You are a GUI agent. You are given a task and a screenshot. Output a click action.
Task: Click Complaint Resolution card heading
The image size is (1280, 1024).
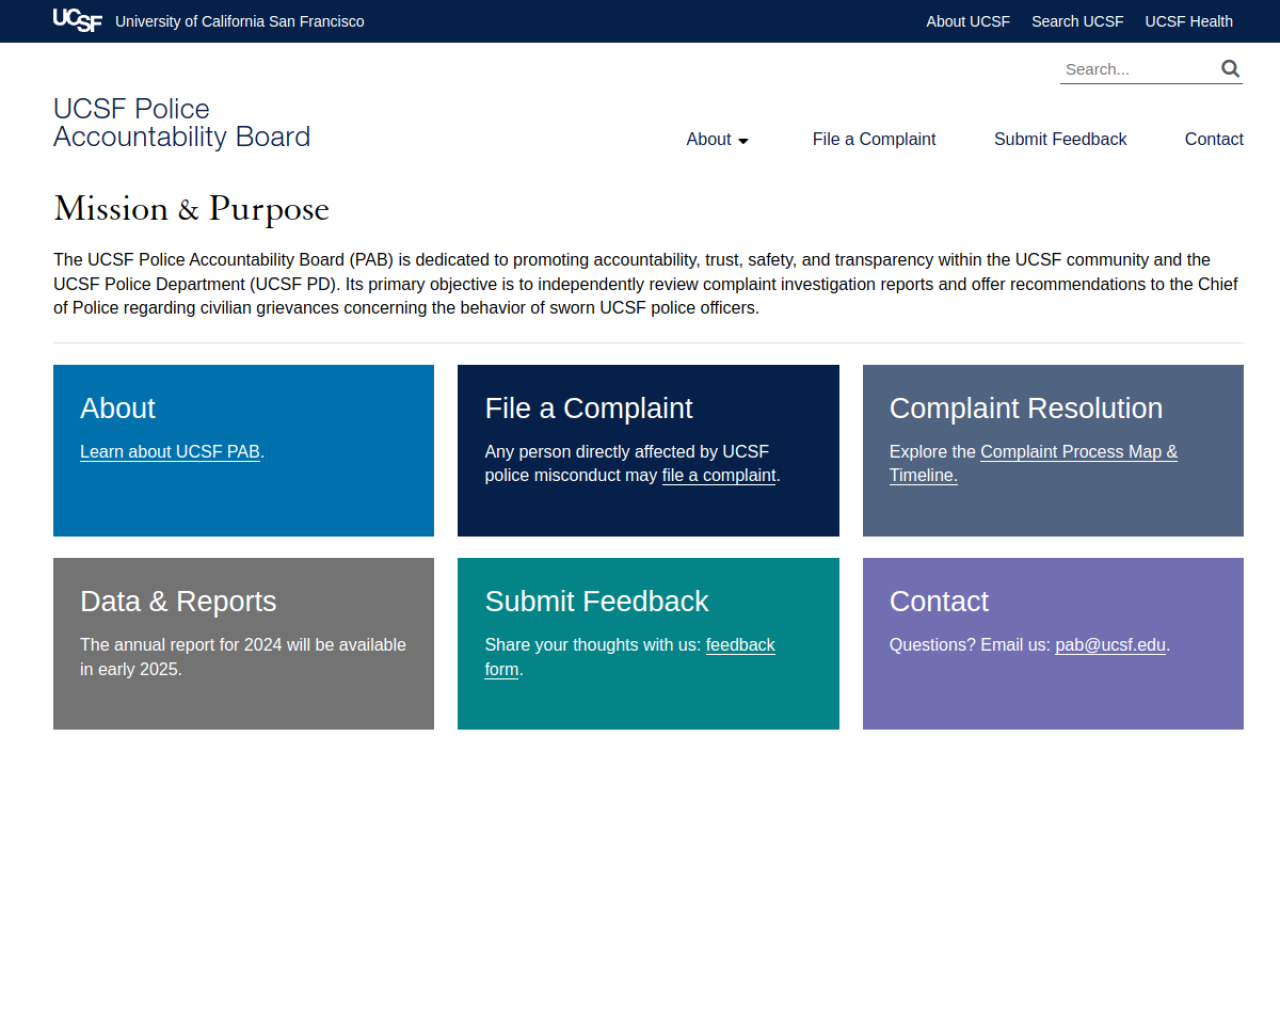click(1026, 408)
